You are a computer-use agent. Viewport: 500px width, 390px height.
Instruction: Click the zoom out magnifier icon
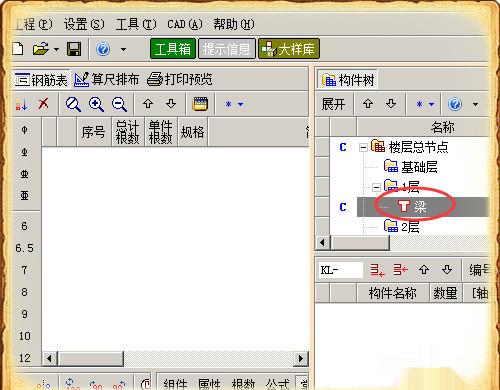pos(119,104)
